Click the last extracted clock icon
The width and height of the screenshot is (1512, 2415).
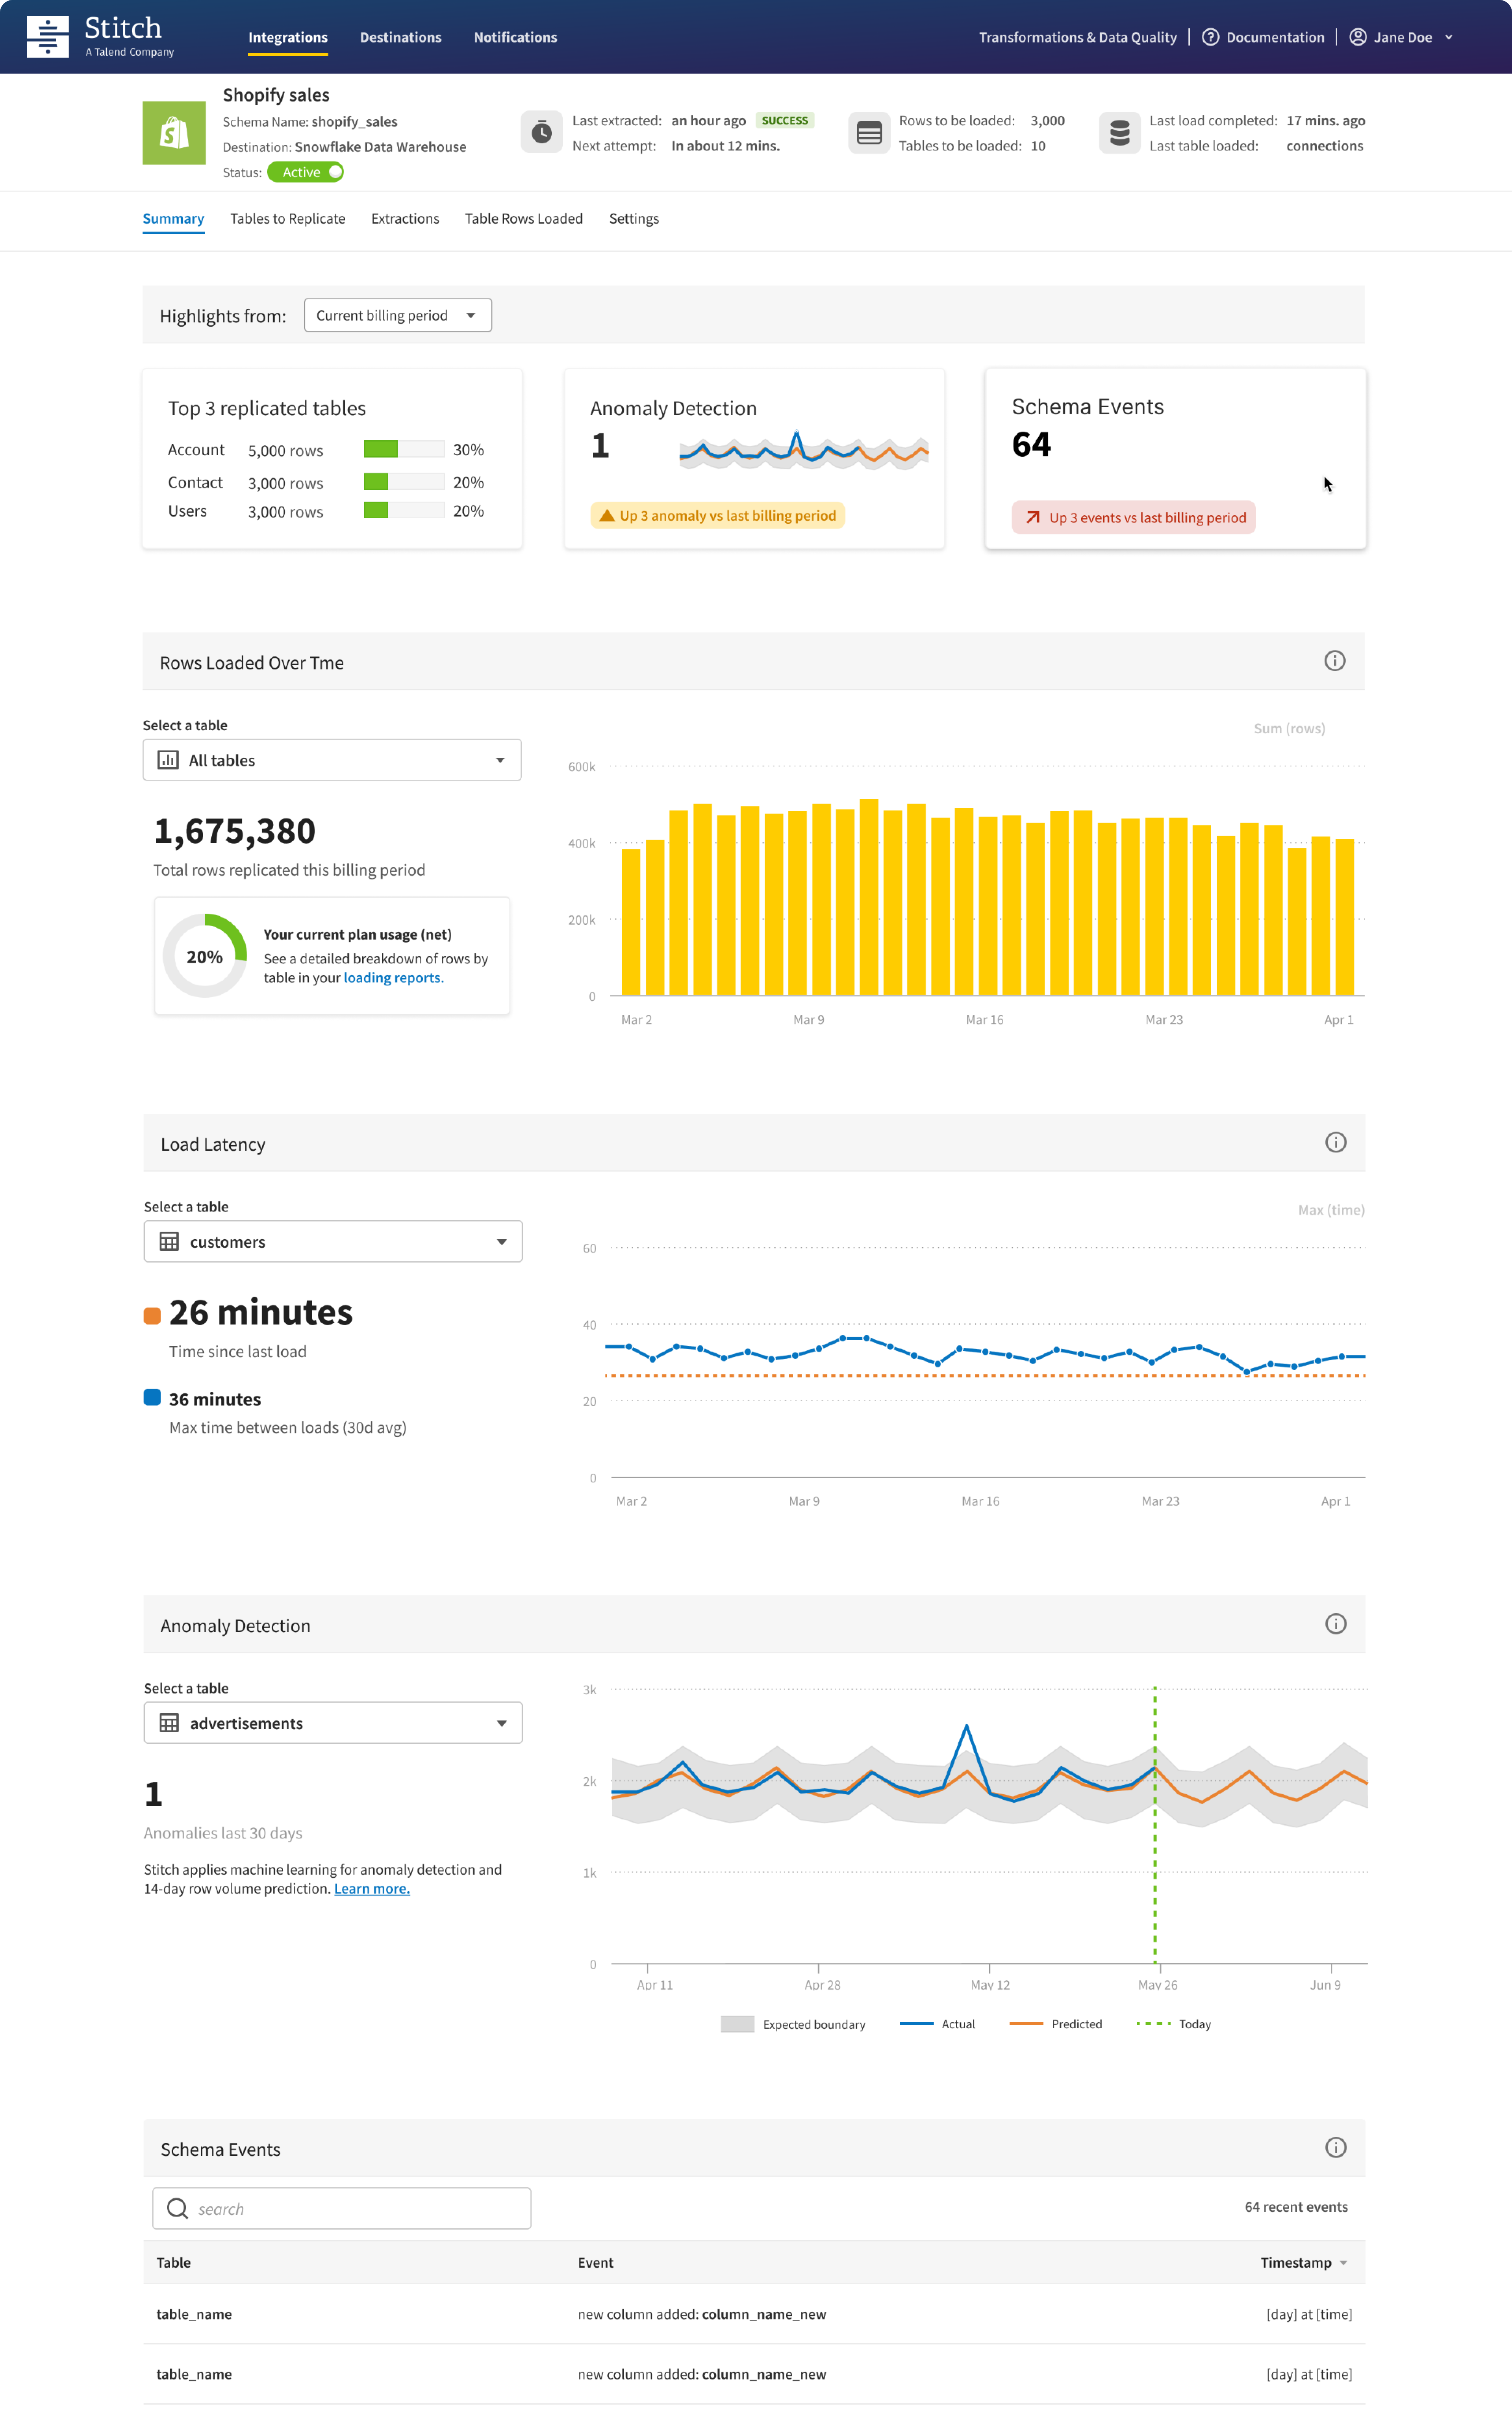click(541, 132)
